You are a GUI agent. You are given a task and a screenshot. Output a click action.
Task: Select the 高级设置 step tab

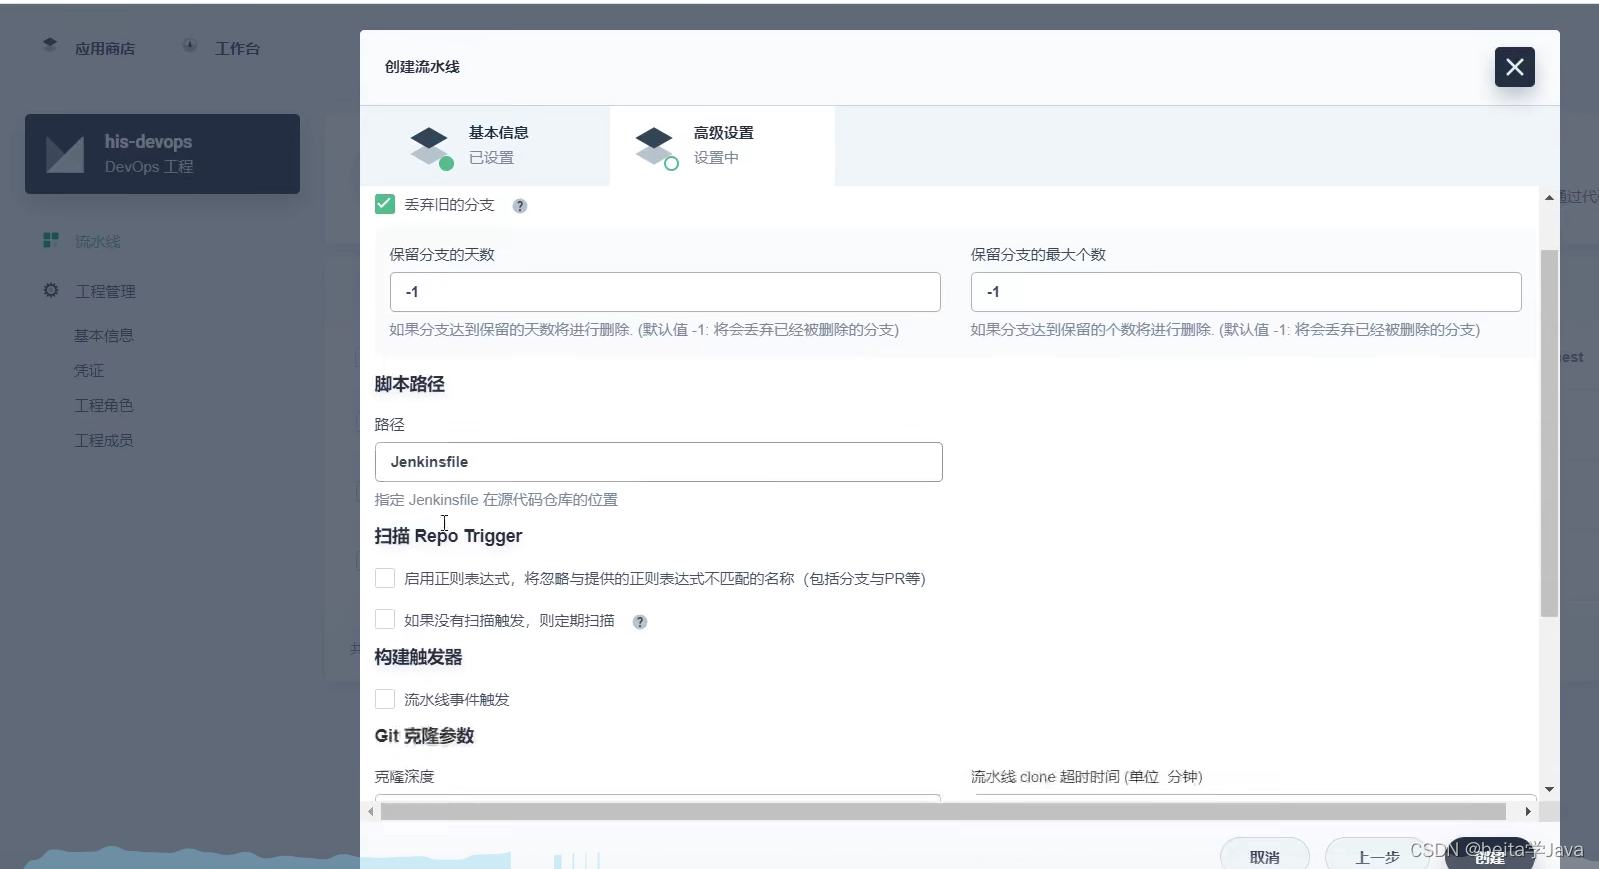(722, 146)
